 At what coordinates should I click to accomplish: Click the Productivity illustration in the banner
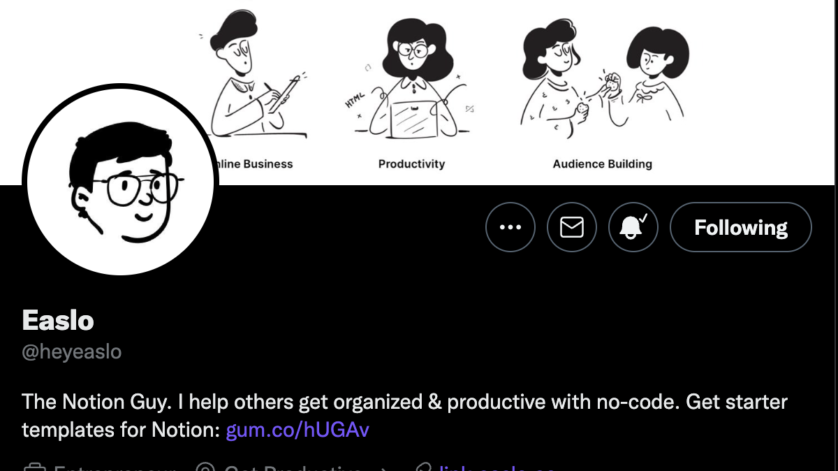(x=412, y=78)
